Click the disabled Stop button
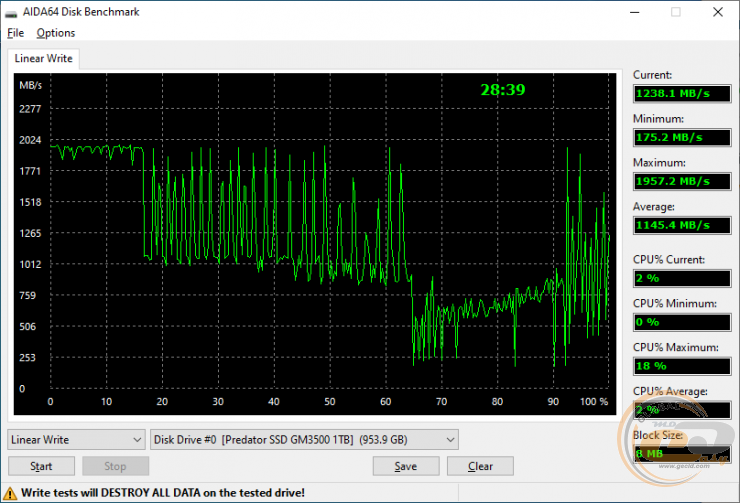 115,466
